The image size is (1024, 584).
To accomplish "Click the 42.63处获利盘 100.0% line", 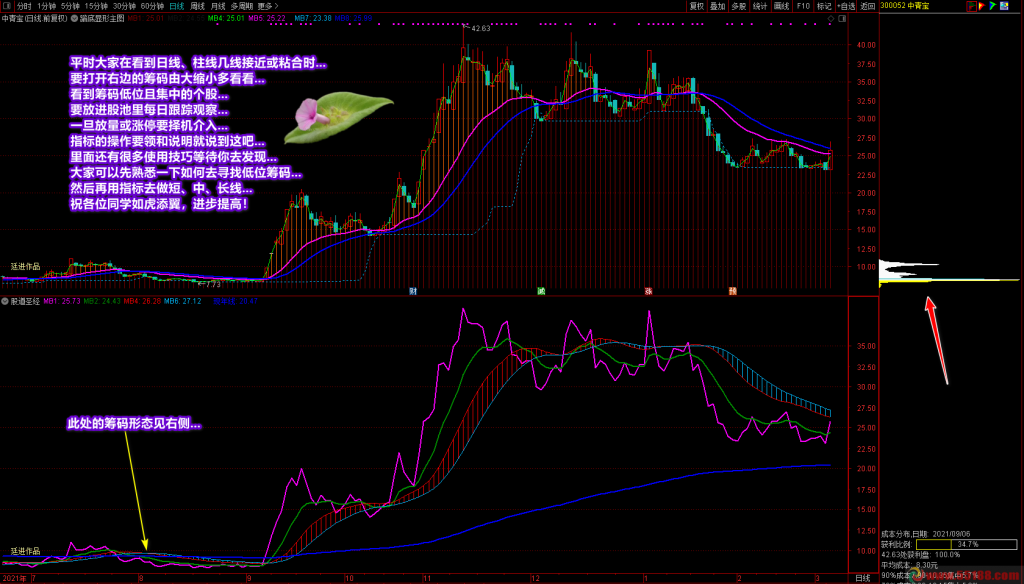I will (x=921, y=555).
